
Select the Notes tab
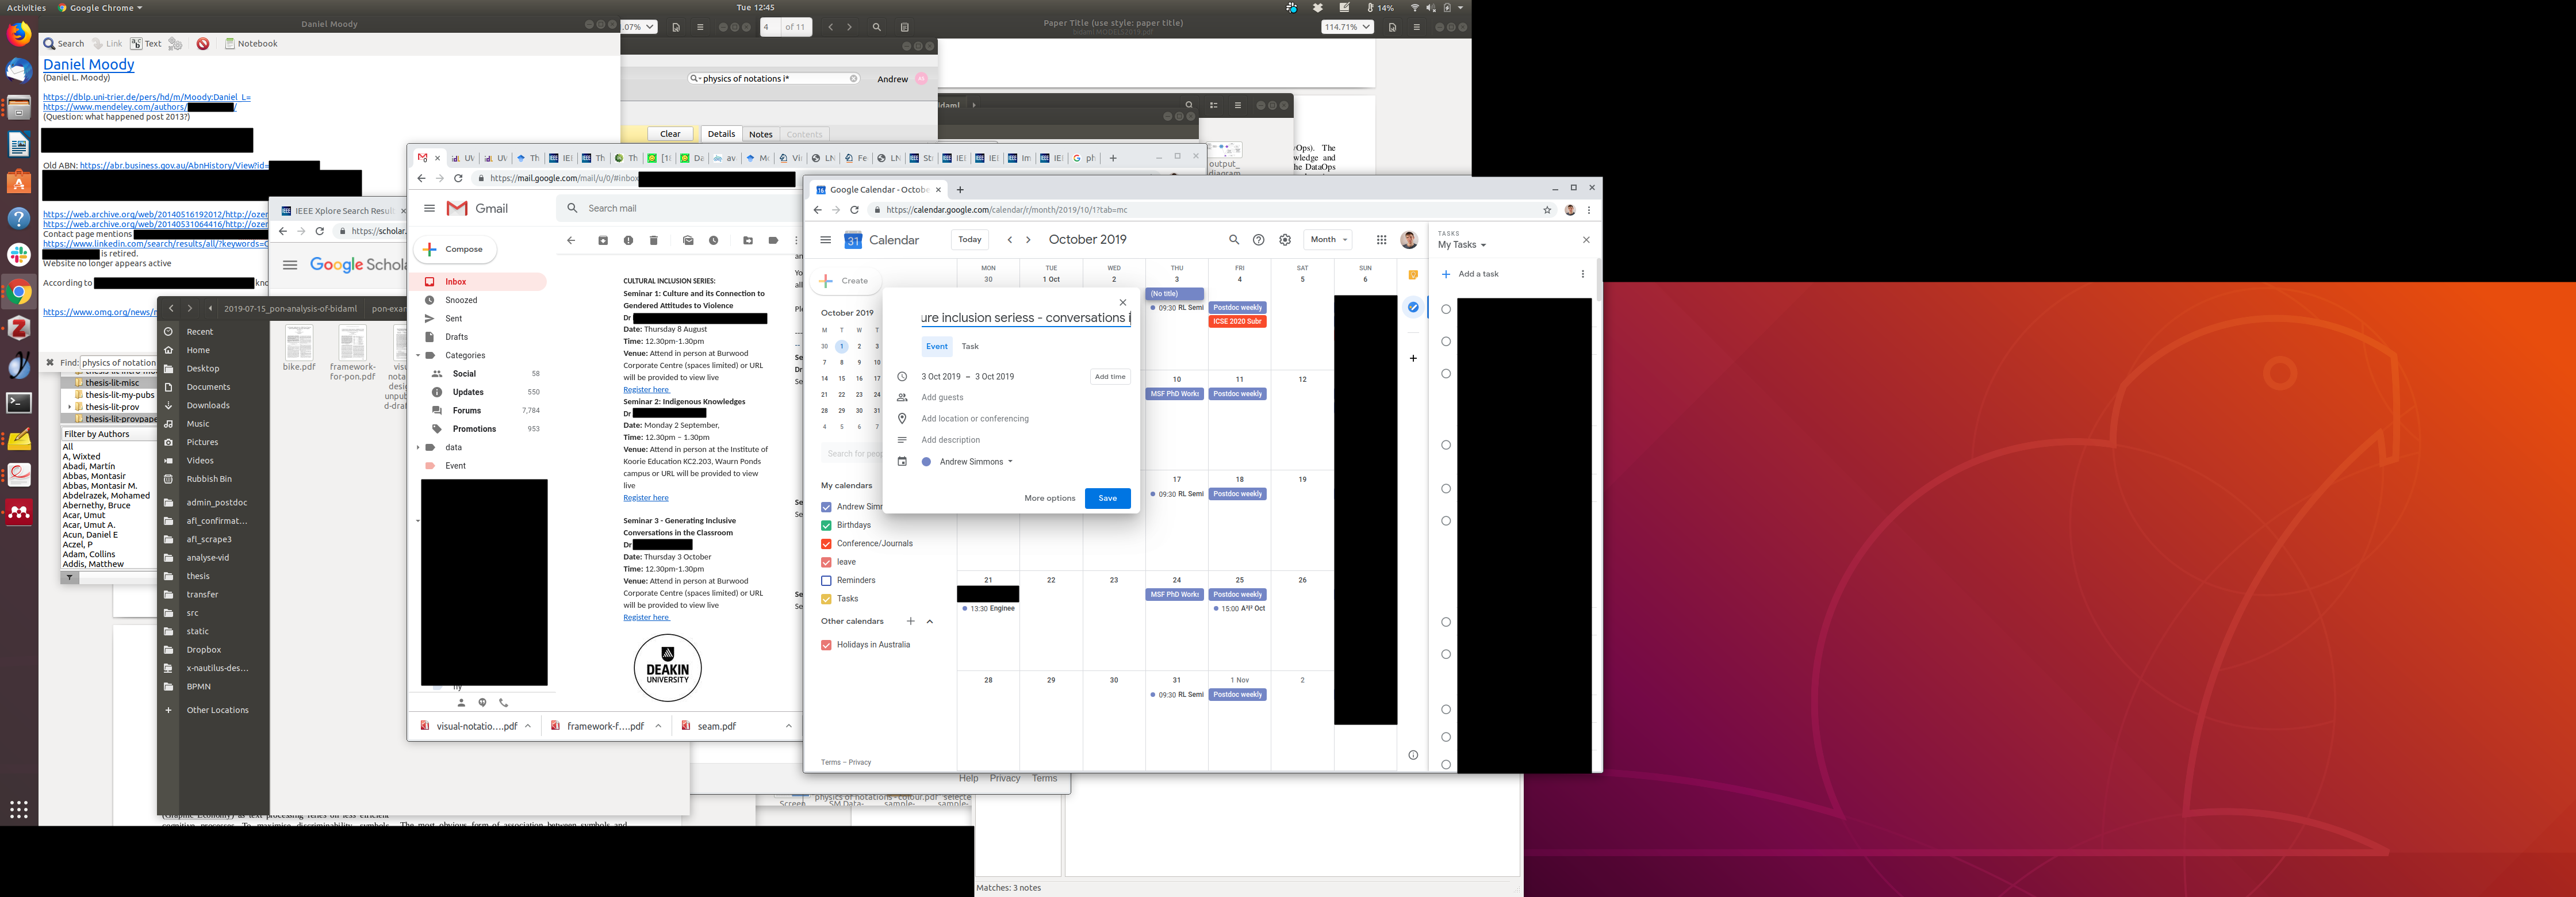pyautogui.click(x=761, y=134)
